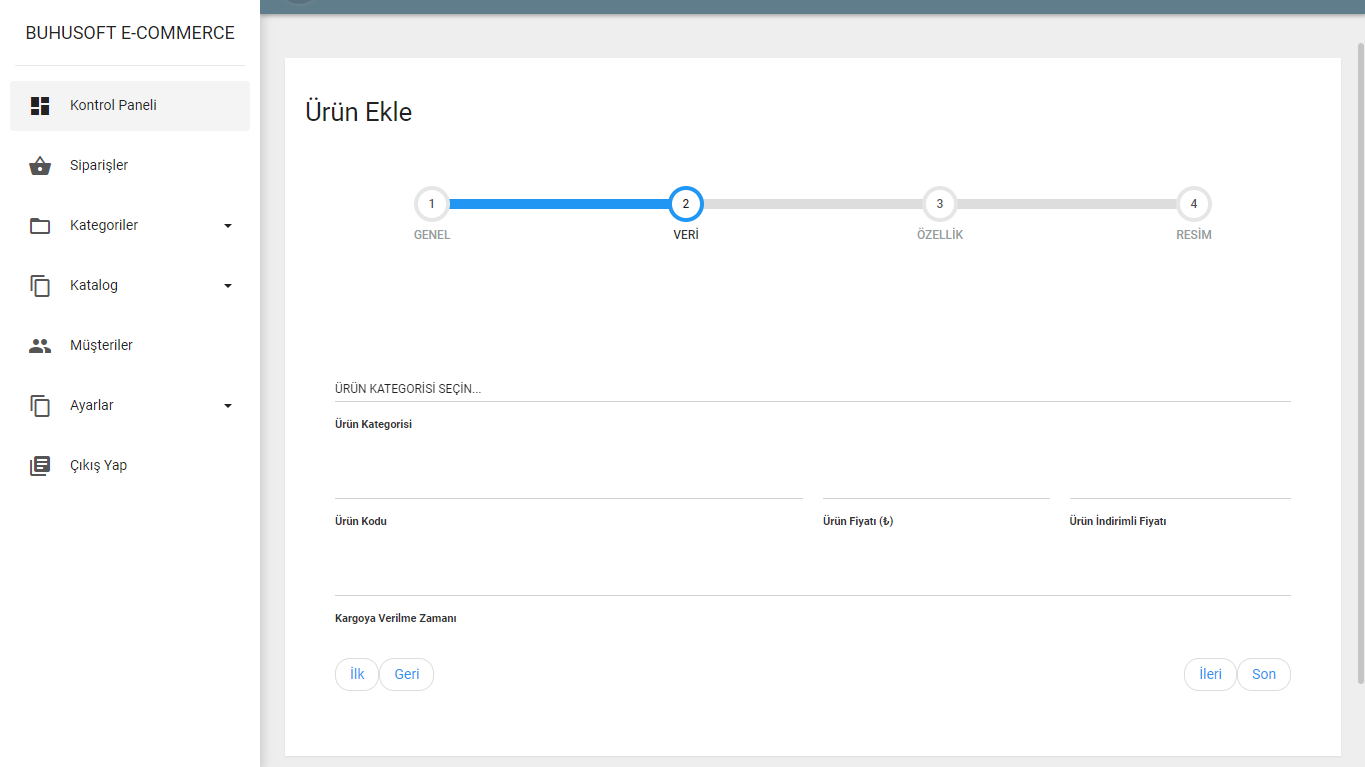Click the Ayarlar sidebar icon
The height and width of the screenshot is (767, 1365).
coord(40,406)
